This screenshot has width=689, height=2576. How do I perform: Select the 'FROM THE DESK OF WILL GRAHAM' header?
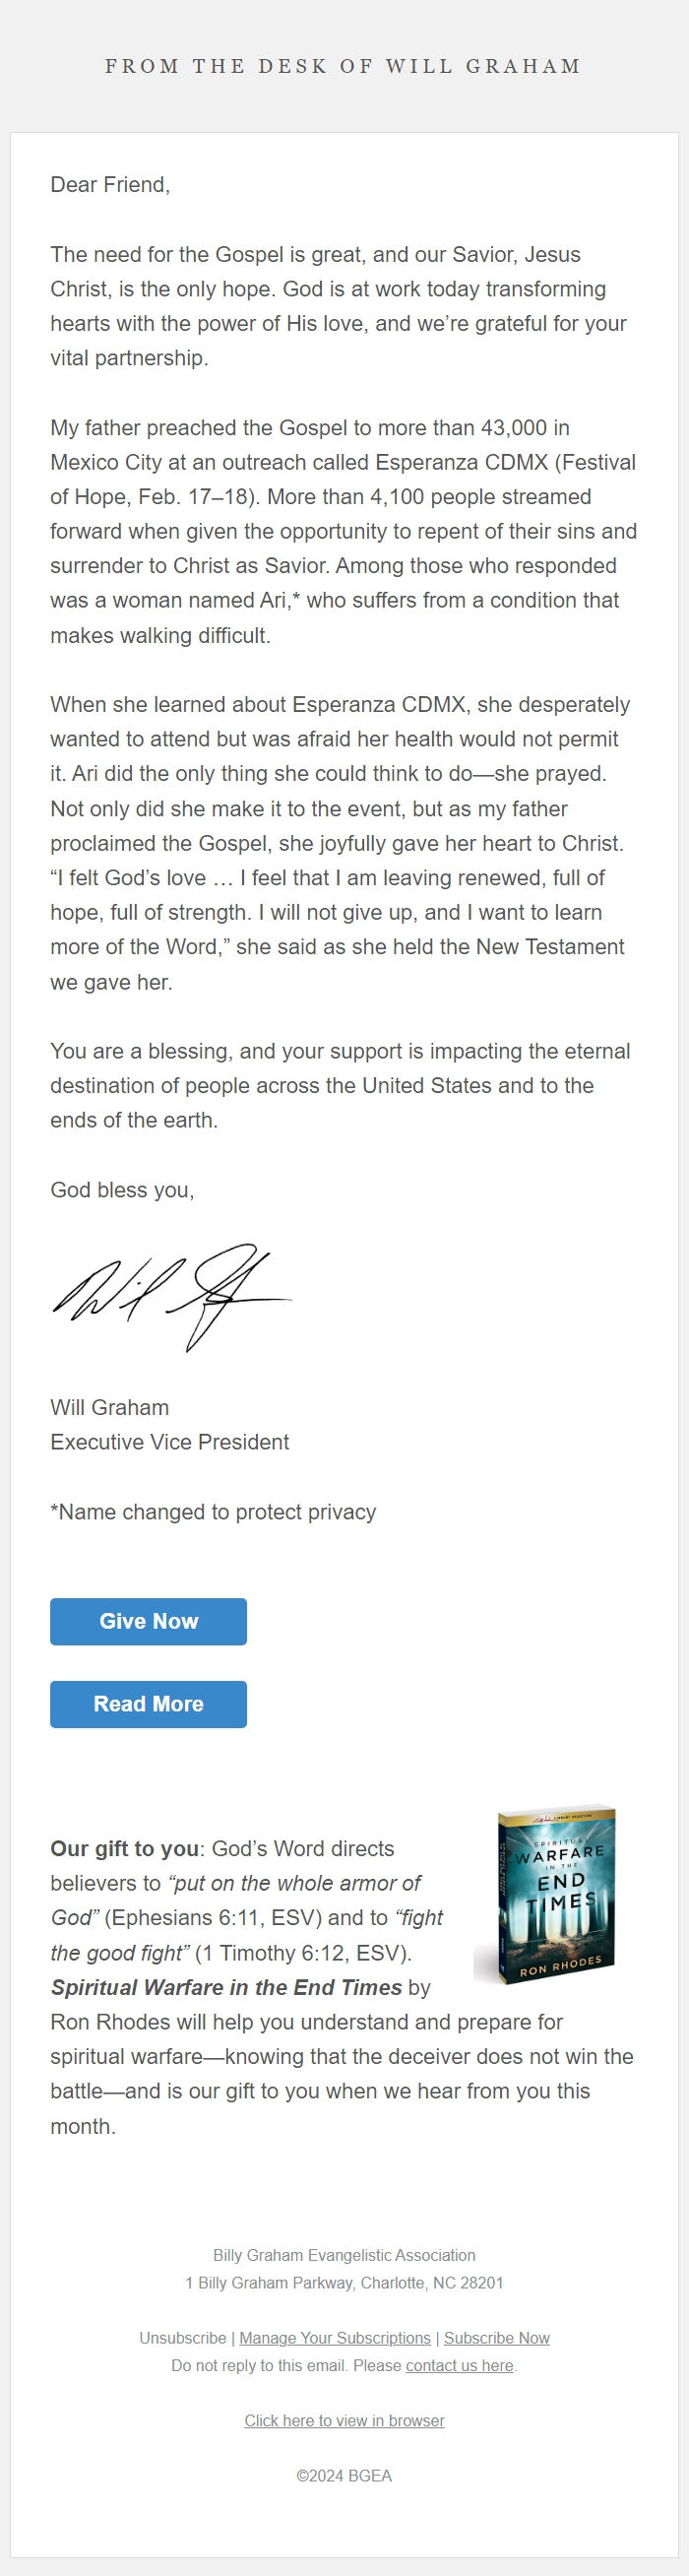(344, 66)
